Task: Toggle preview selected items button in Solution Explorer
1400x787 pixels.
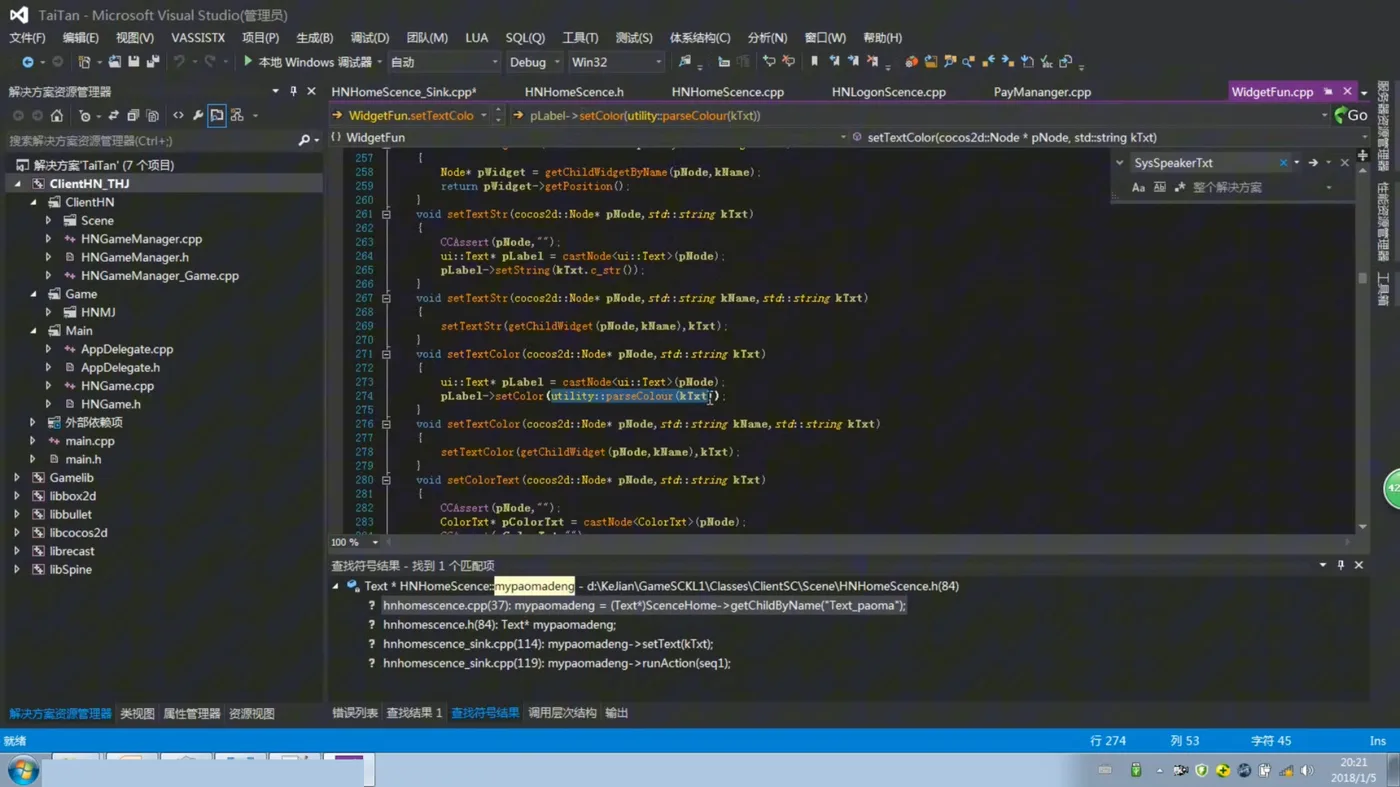Action: [217, 116]
